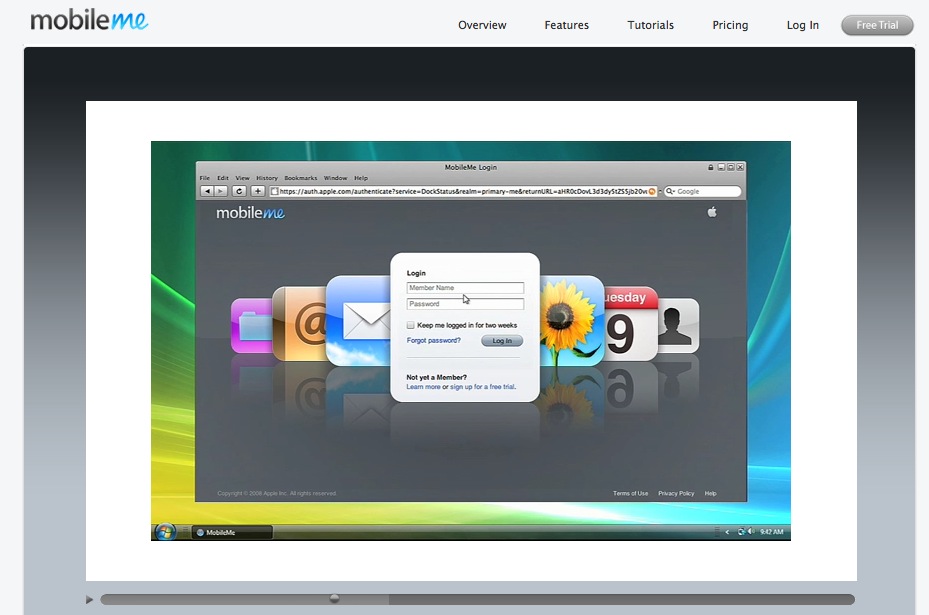Screen dimensions: 929x615
Task: Open the Bookmarks menu
Action: (300, 178)
